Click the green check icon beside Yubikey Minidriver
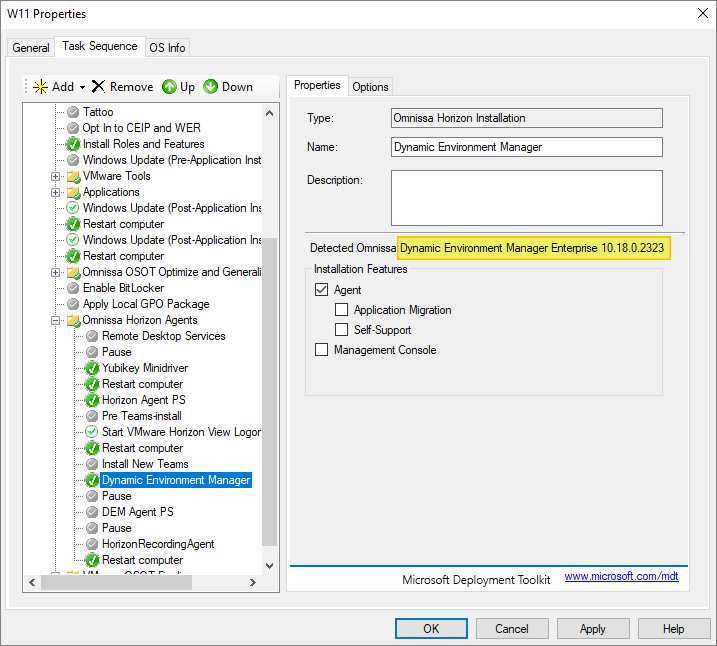Viewport: 717px width, 646px height. (x=92, y=368)
